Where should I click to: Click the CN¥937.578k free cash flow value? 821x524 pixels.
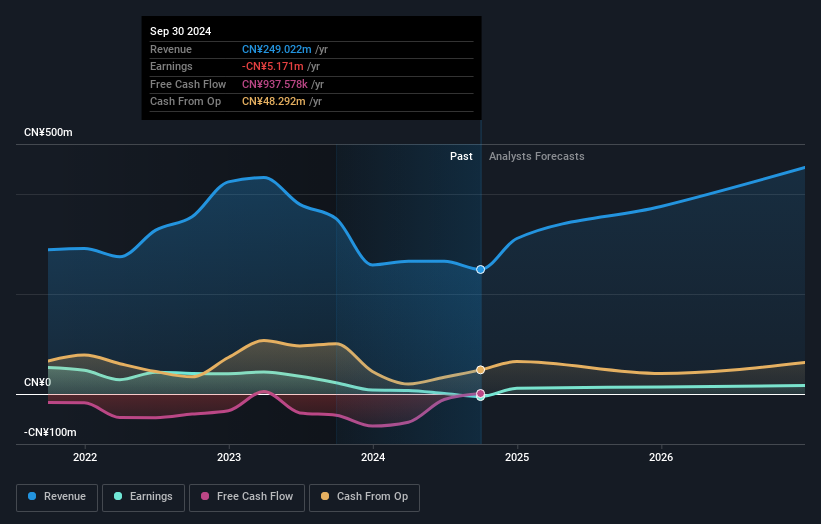click(x=275, y=84)
